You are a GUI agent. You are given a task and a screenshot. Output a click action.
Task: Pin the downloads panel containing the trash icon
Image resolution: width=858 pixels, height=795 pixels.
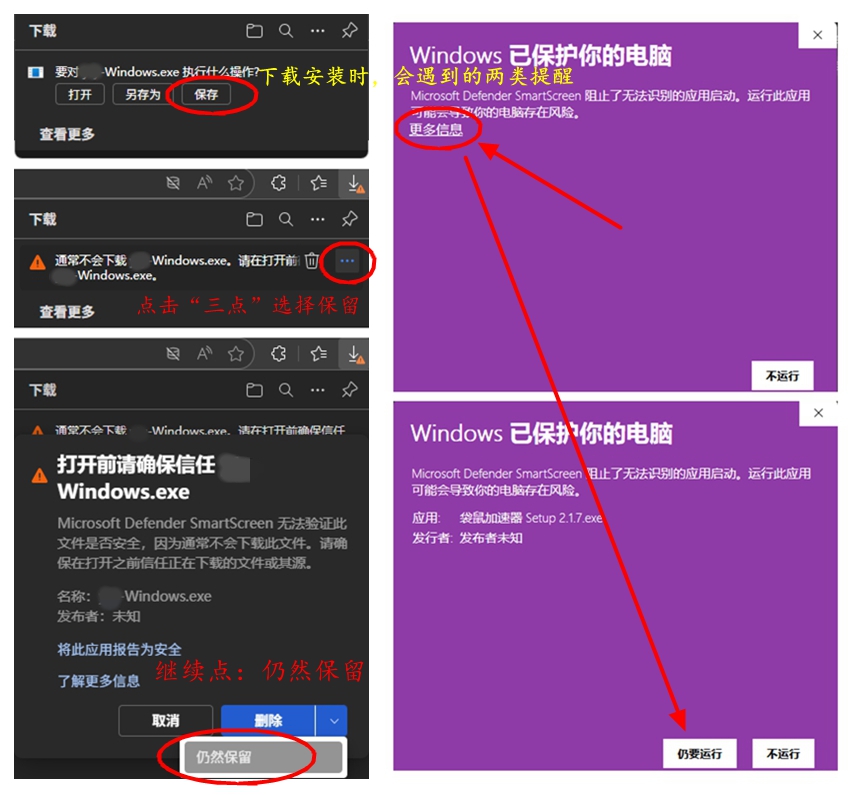tap(349, 219)
